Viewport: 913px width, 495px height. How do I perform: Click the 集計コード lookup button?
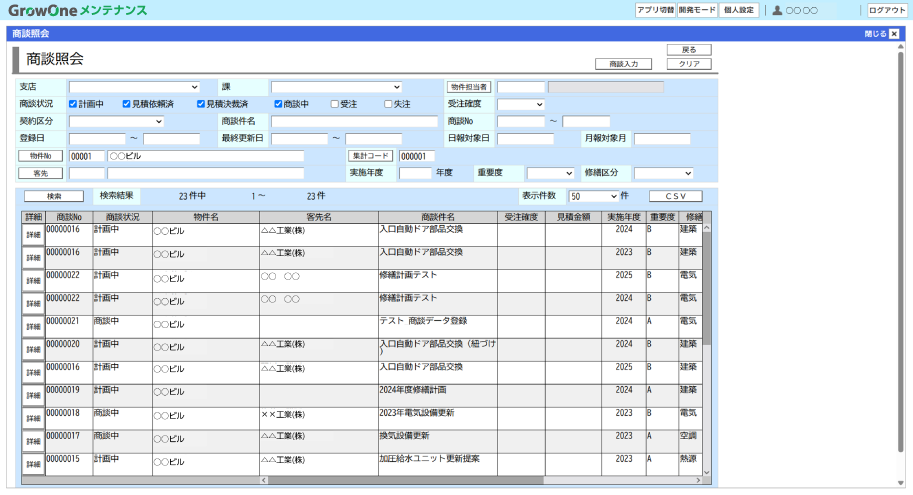371,157
